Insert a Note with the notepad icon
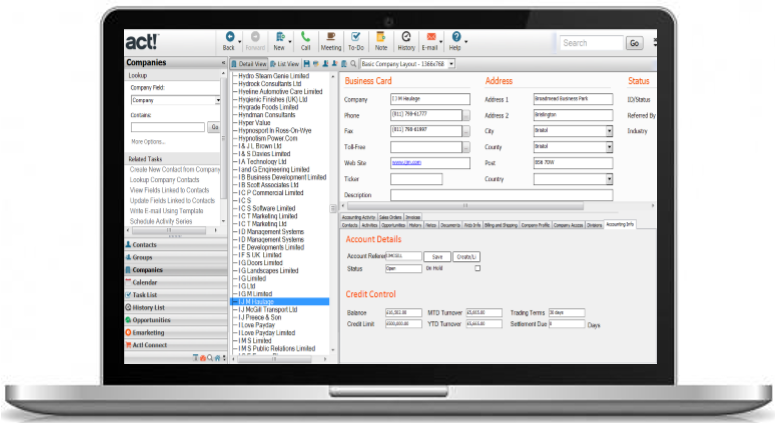The height and width of the screenshot is (428, 778). coord(381,37)
